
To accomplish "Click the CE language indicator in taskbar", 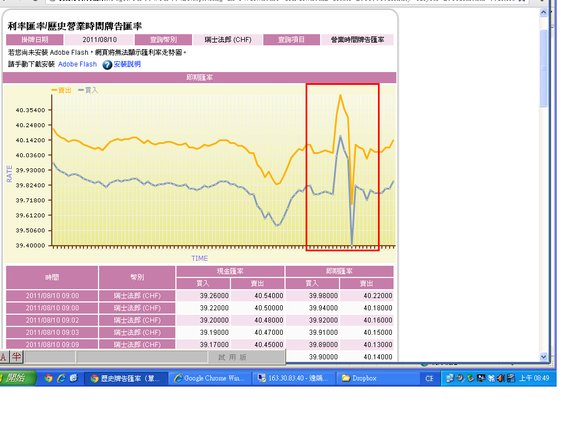I will pos(429,379).
